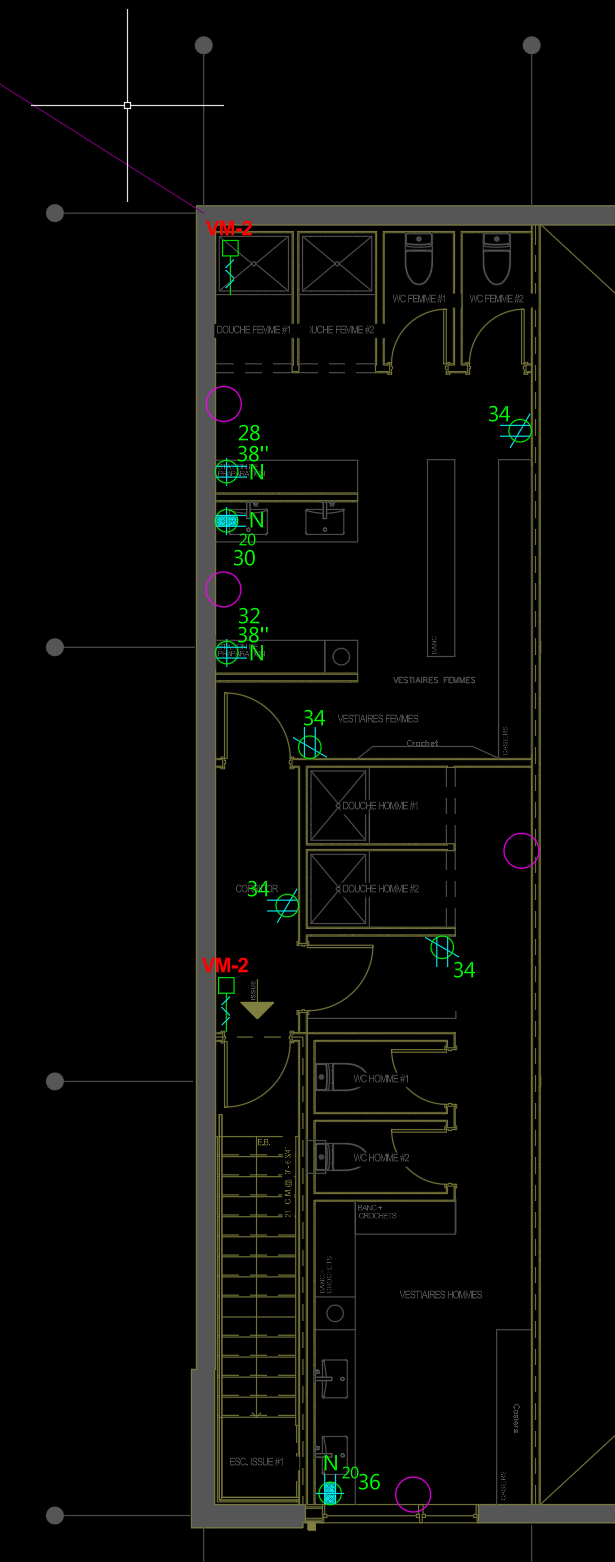Click the VESTIAIRES HOMMES room label
The image size is (615, 1562).
(441, 1295)
